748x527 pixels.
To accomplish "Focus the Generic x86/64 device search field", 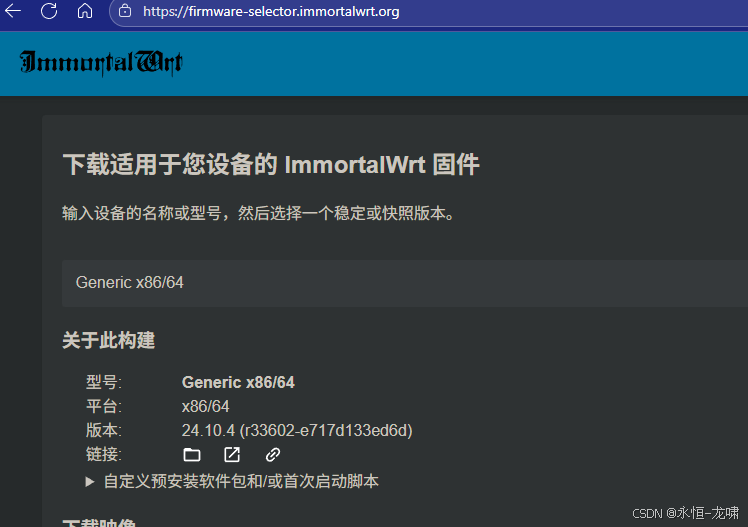I will click(x=405, y=283).
